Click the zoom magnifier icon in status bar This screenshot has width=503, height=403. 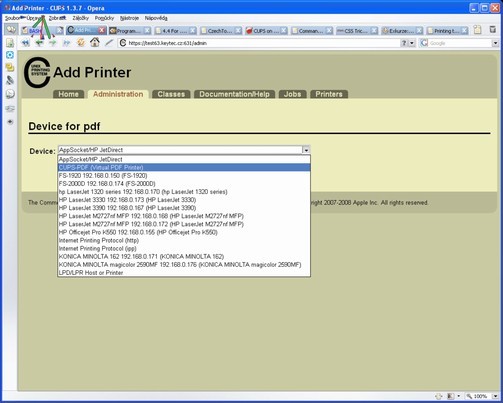pos(469,396)
